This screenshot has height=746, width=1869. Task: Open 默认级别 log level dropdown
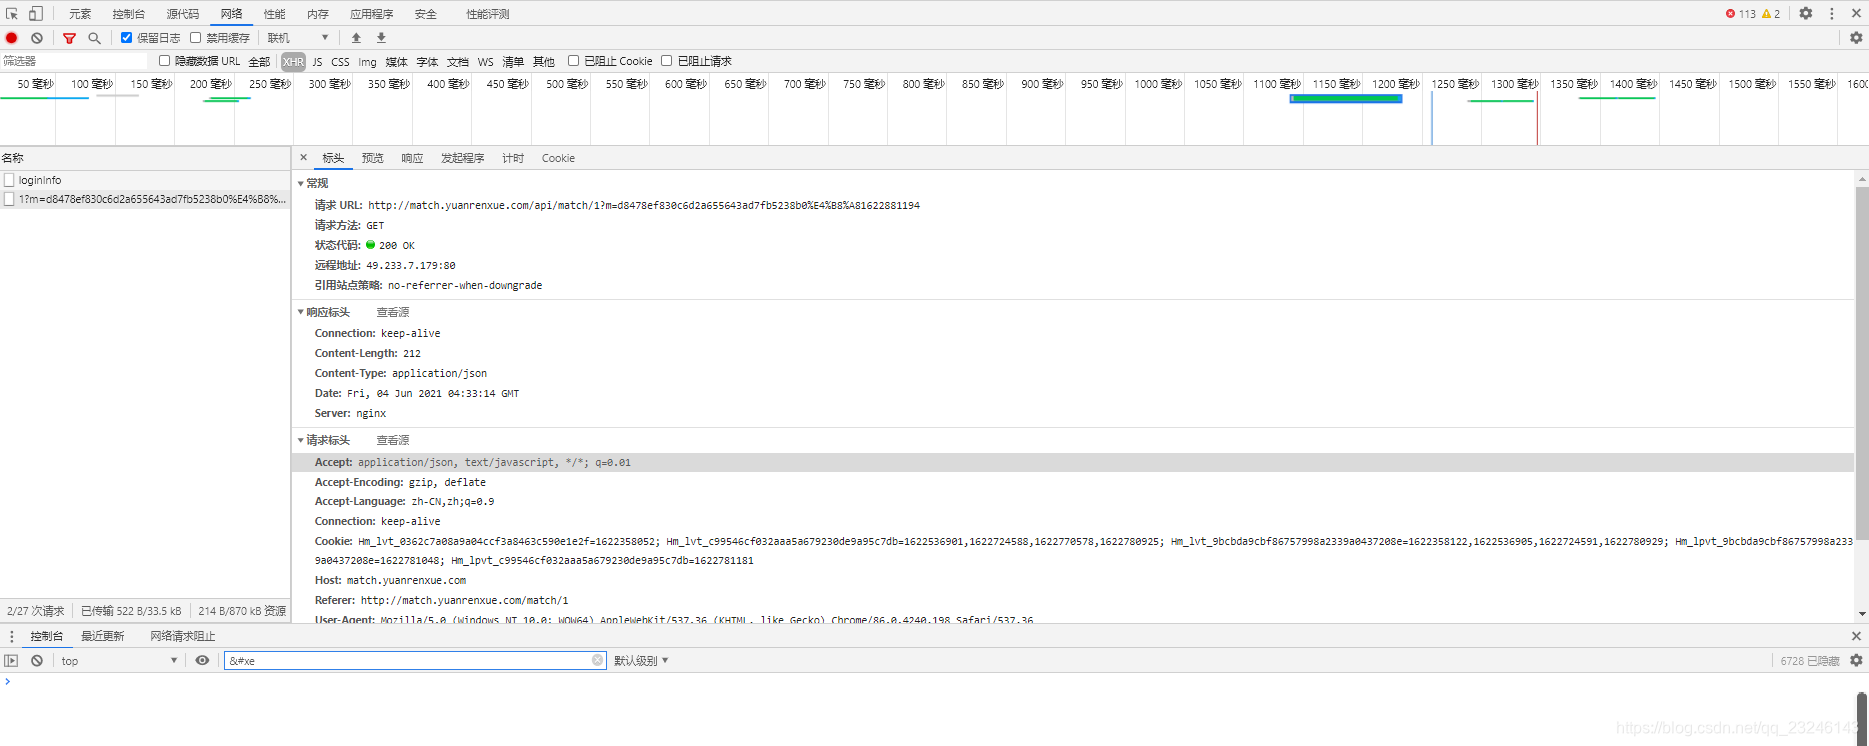641,661
